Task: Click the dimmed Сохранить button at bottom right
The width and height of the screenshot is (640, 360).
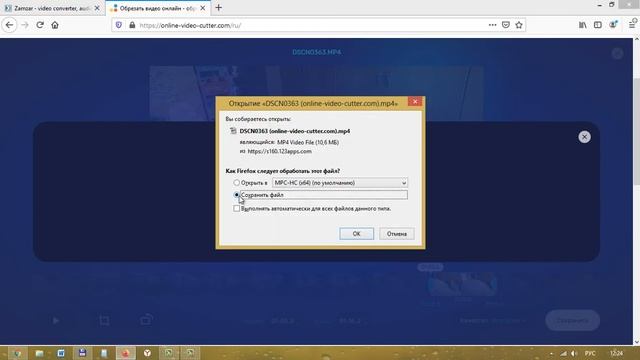Action: coord(572,320)
